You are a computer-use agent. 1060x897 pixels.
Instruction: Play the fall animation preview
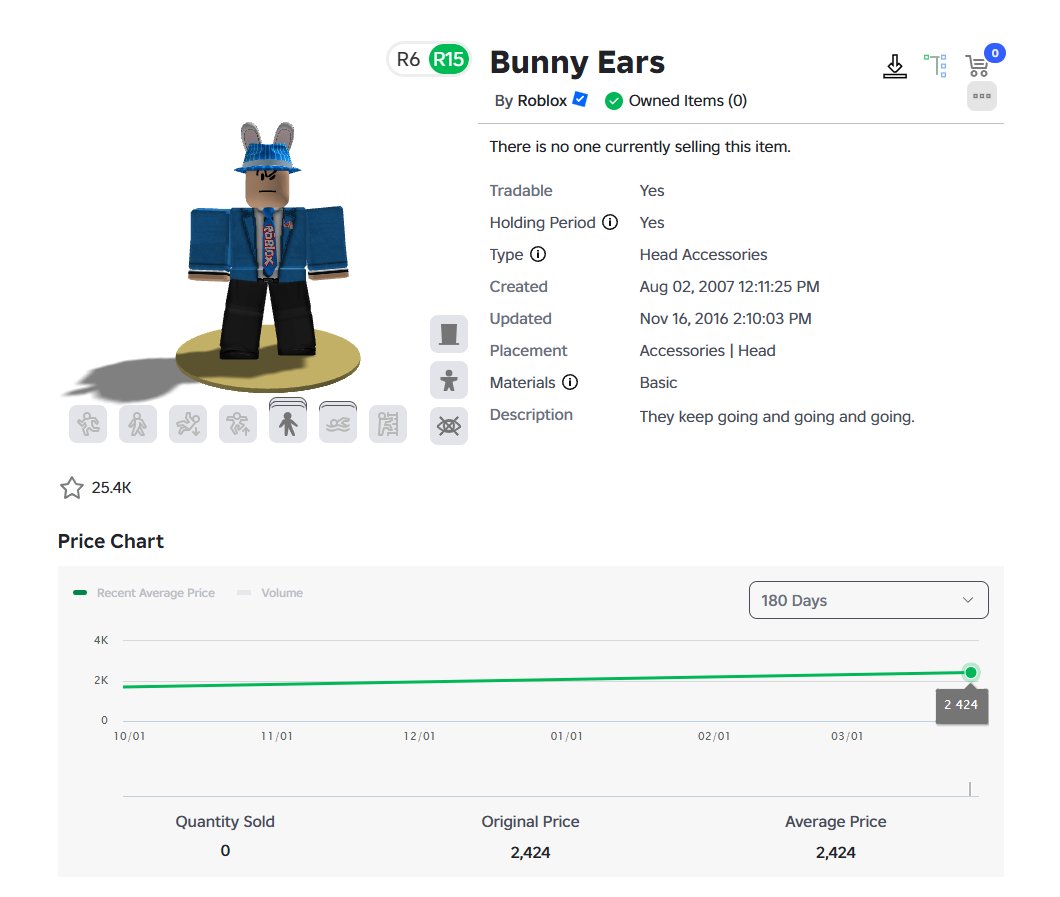tap(188, 424)
